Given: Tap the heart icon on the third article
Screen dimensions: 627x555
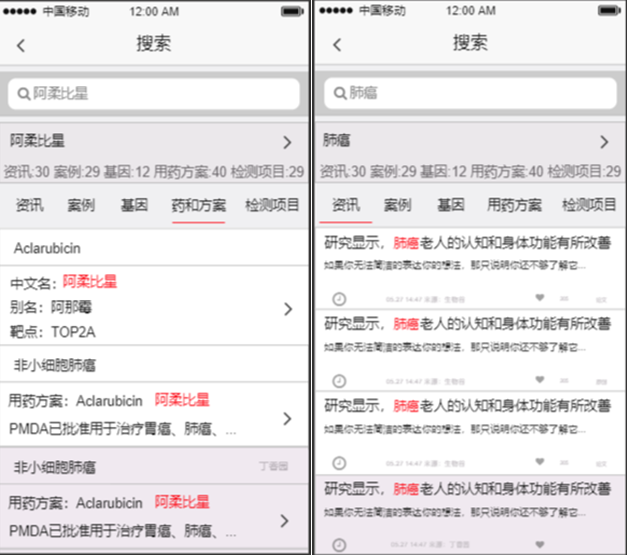Looking at the screenshot, I should click(540, 463).
